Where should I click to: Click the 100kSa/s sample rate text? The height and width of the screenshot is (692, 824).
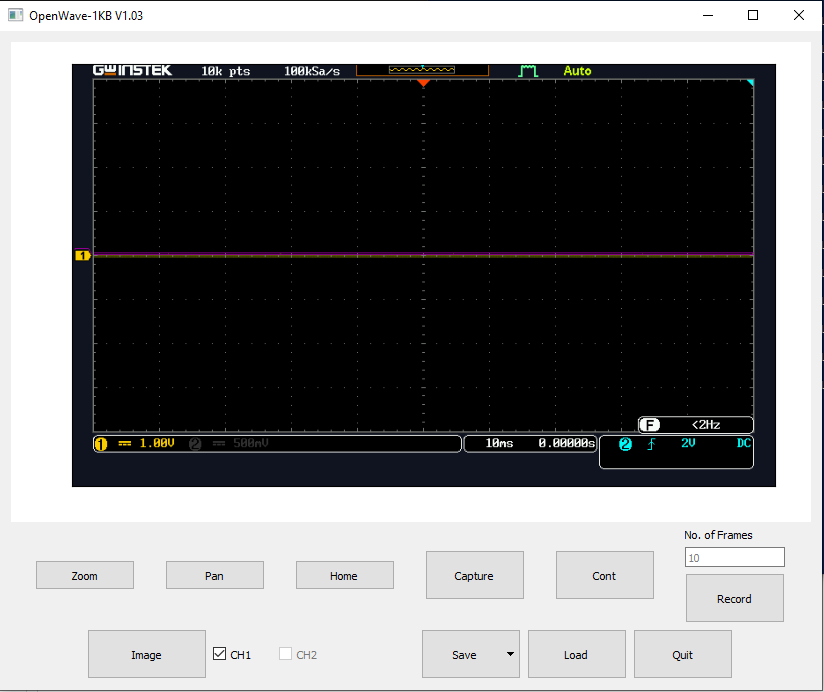[312, 71]
